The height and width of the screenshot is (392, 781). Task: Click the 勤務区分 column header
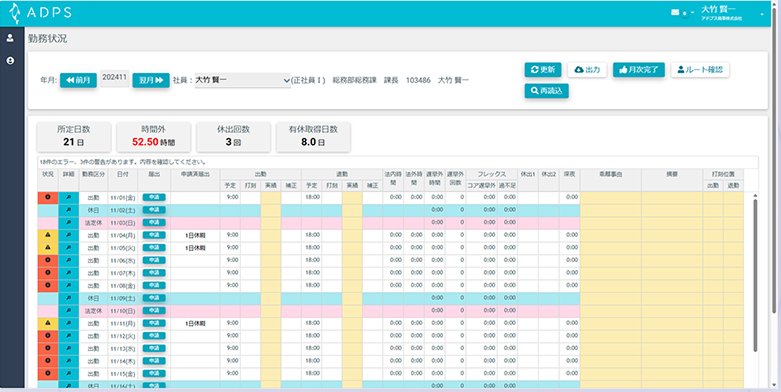[93, 180]
